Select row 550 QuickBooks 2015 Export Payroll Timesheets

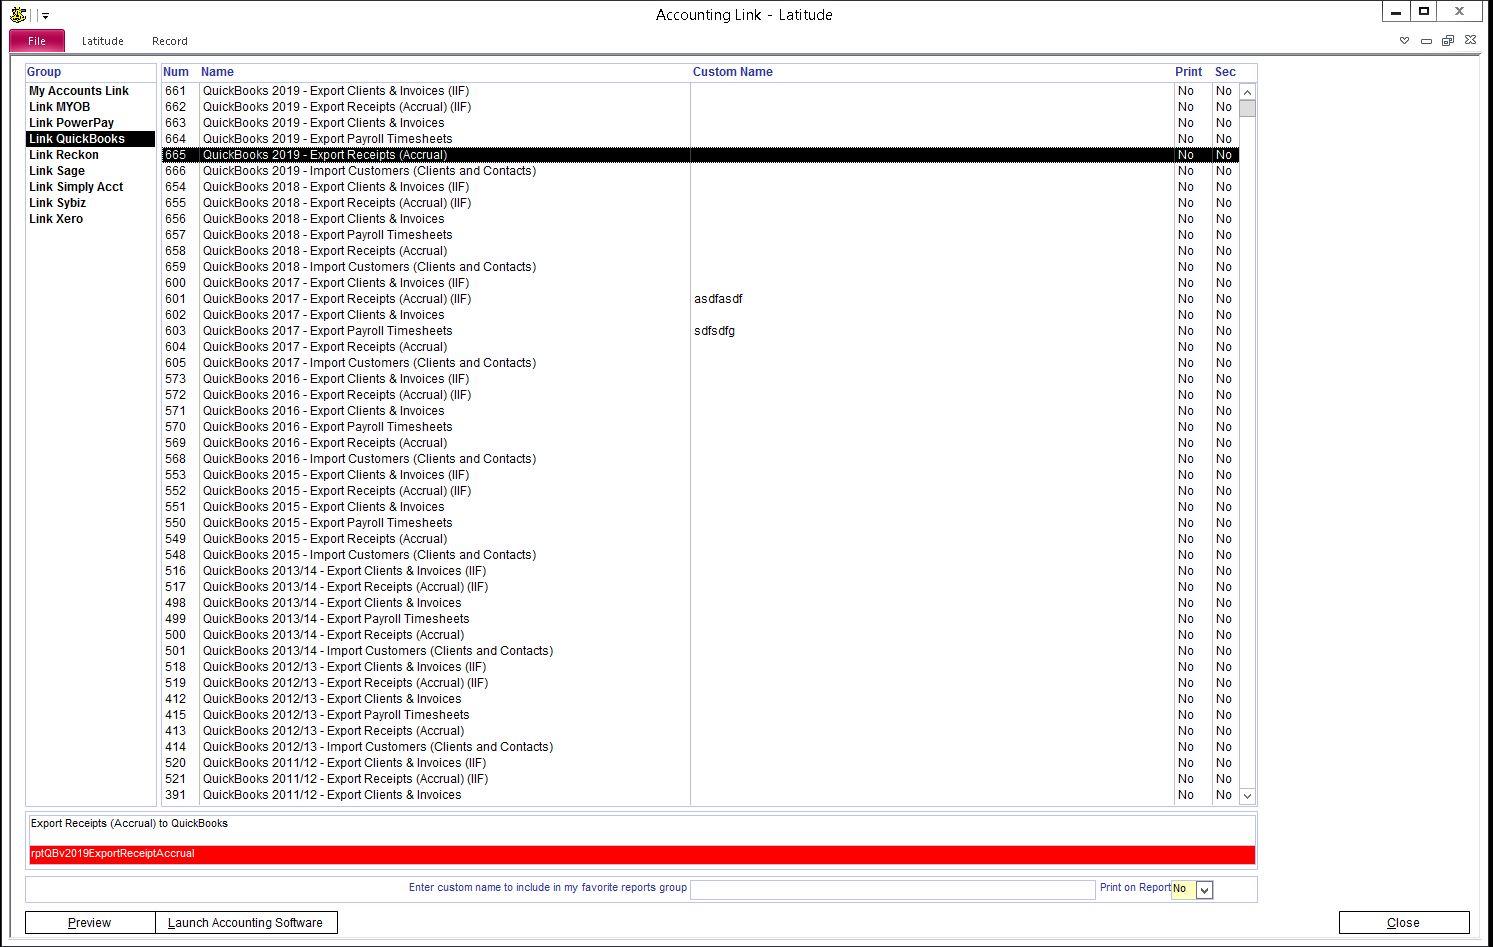pyautogui.click(x=700, y=523)
